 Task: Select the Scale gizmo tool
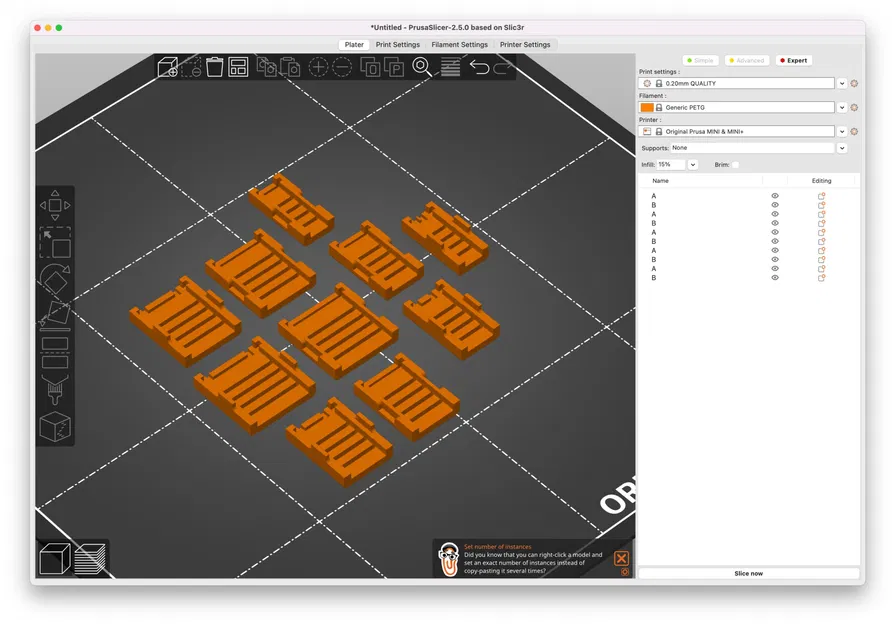click(55, 243)
